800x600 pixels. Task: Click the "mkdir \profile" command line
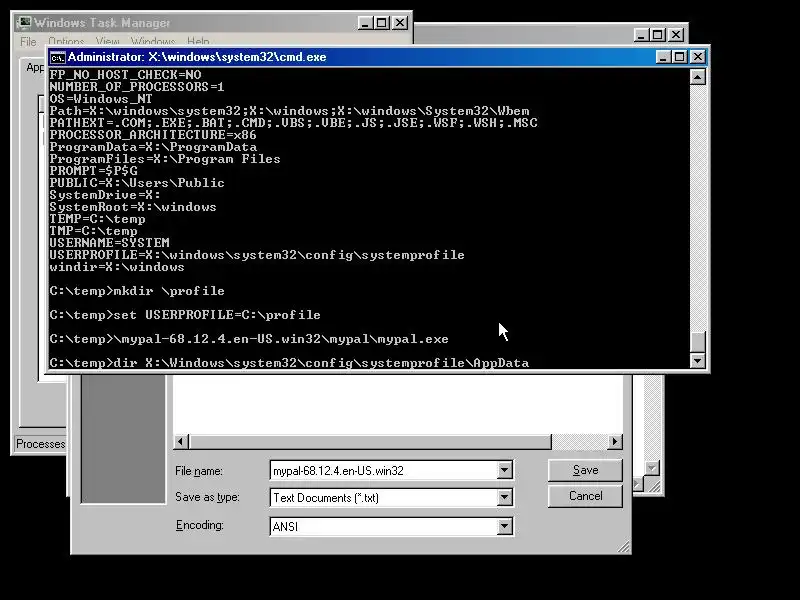[x=137, y=291]
